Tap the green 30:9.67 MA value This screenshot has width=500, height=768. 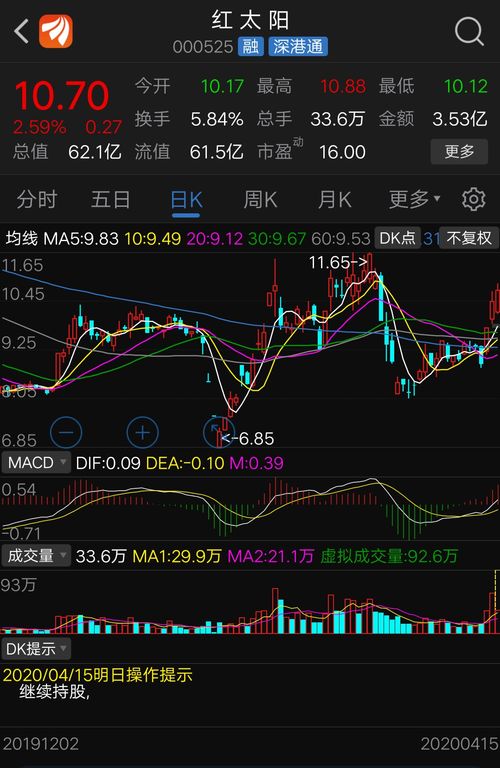point(277,239)
